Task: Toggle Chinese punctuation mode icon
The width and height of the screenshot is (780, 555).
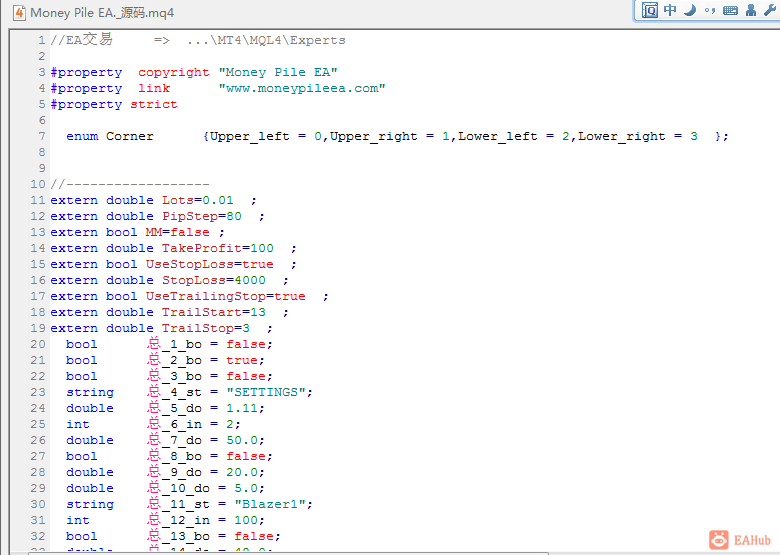Action: tap(710, 10)
